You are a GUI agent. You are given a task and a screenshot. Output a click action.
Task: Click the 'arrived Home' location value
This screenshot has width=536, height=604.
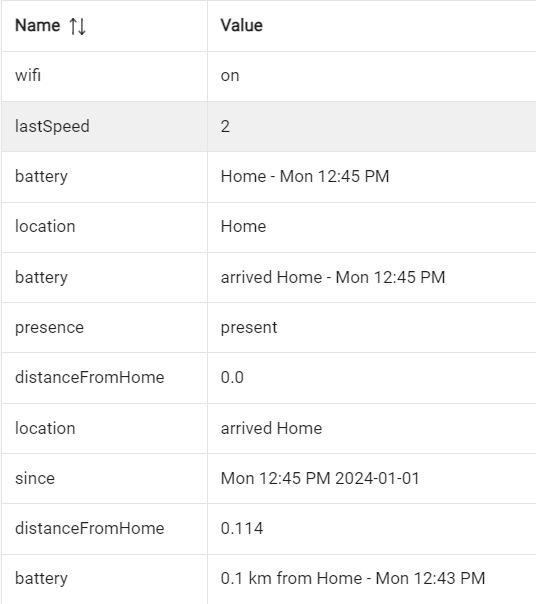click(x=271, y=428)
